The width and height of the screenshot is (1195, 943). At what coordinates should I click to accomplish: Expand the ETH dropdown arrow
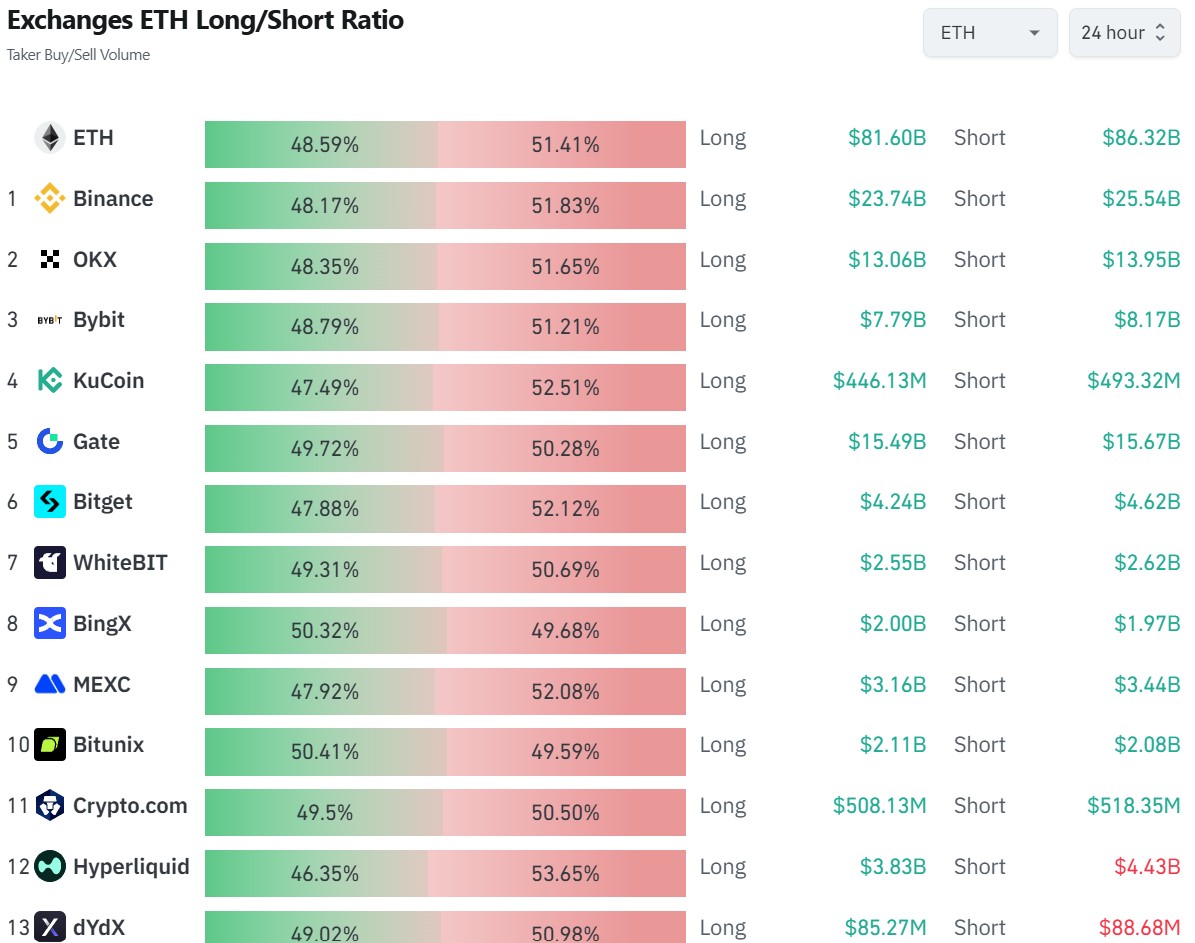click(x=1033, y=32)
